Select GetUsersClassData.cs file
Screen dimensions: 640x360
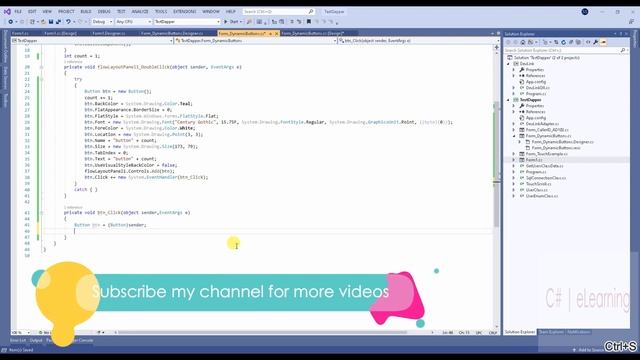click(x=544, y=166)
